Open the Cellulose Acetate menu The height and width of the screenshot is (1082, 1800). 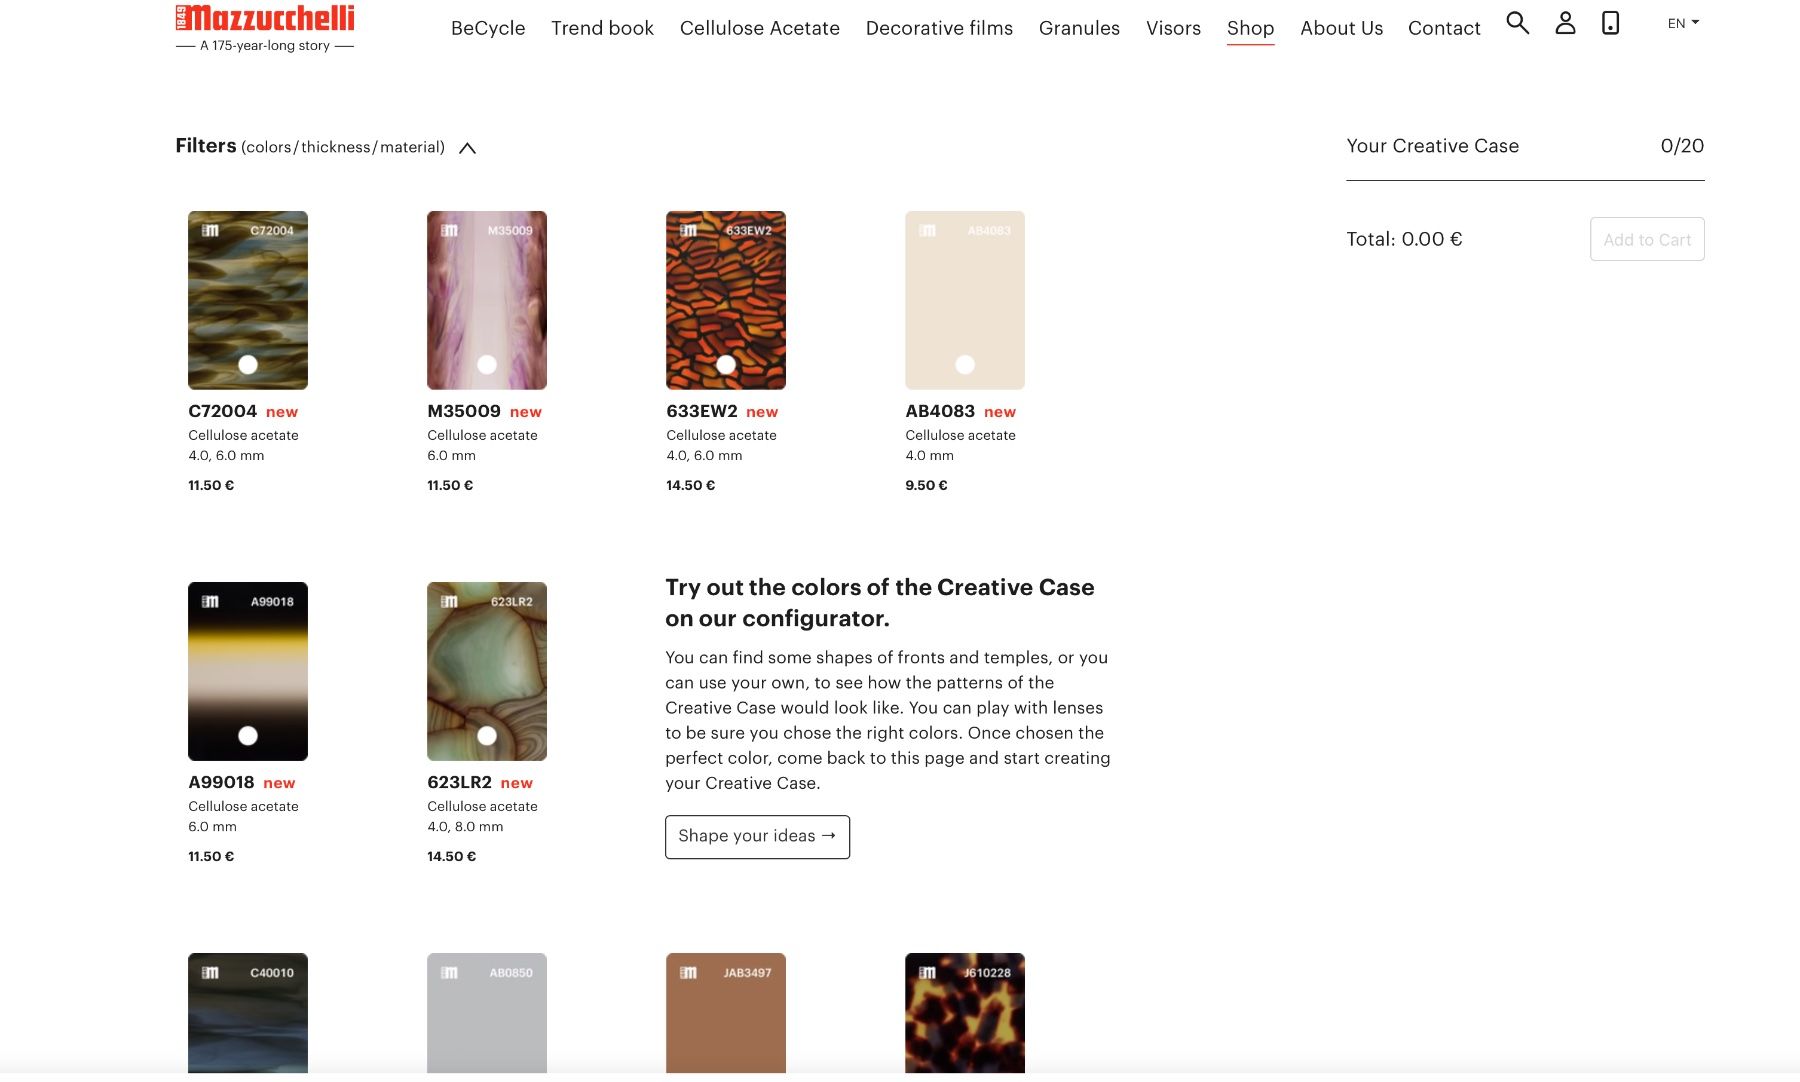pos(760,28)
